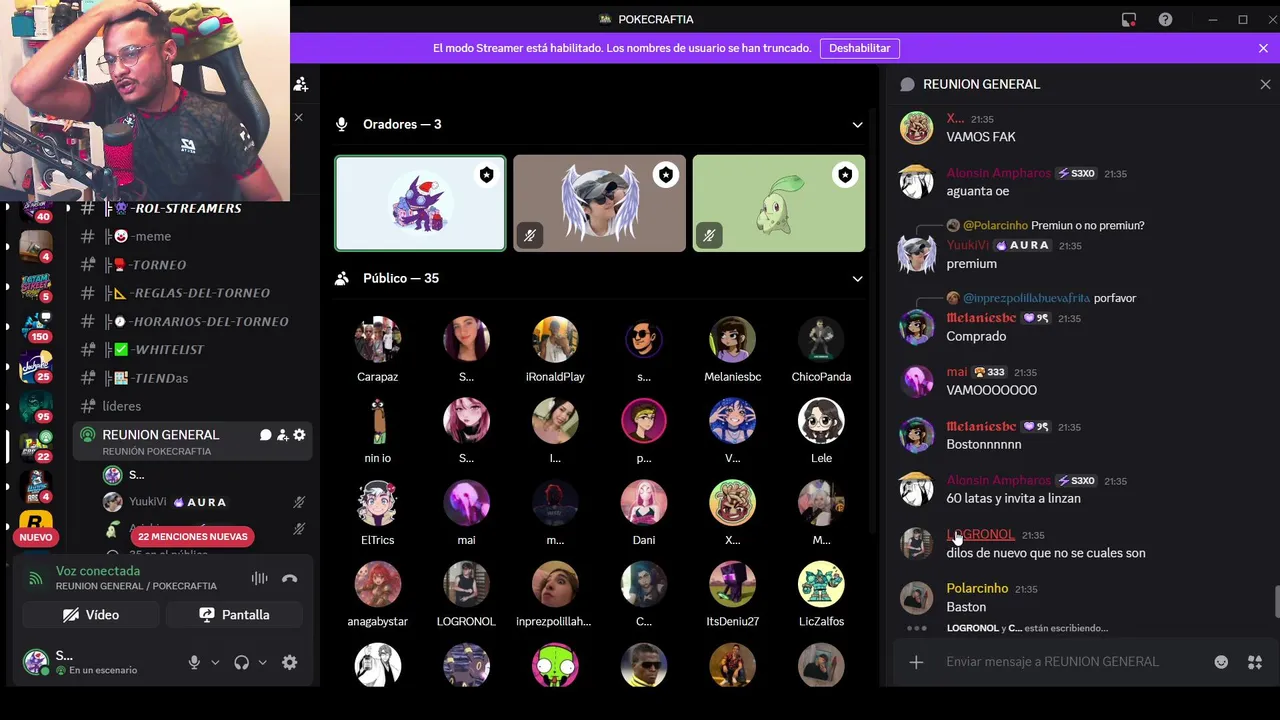Open the members icon above the stage view
Image resolution: width=1280 pixels, height=720 pixels.
tap(300, 84)
